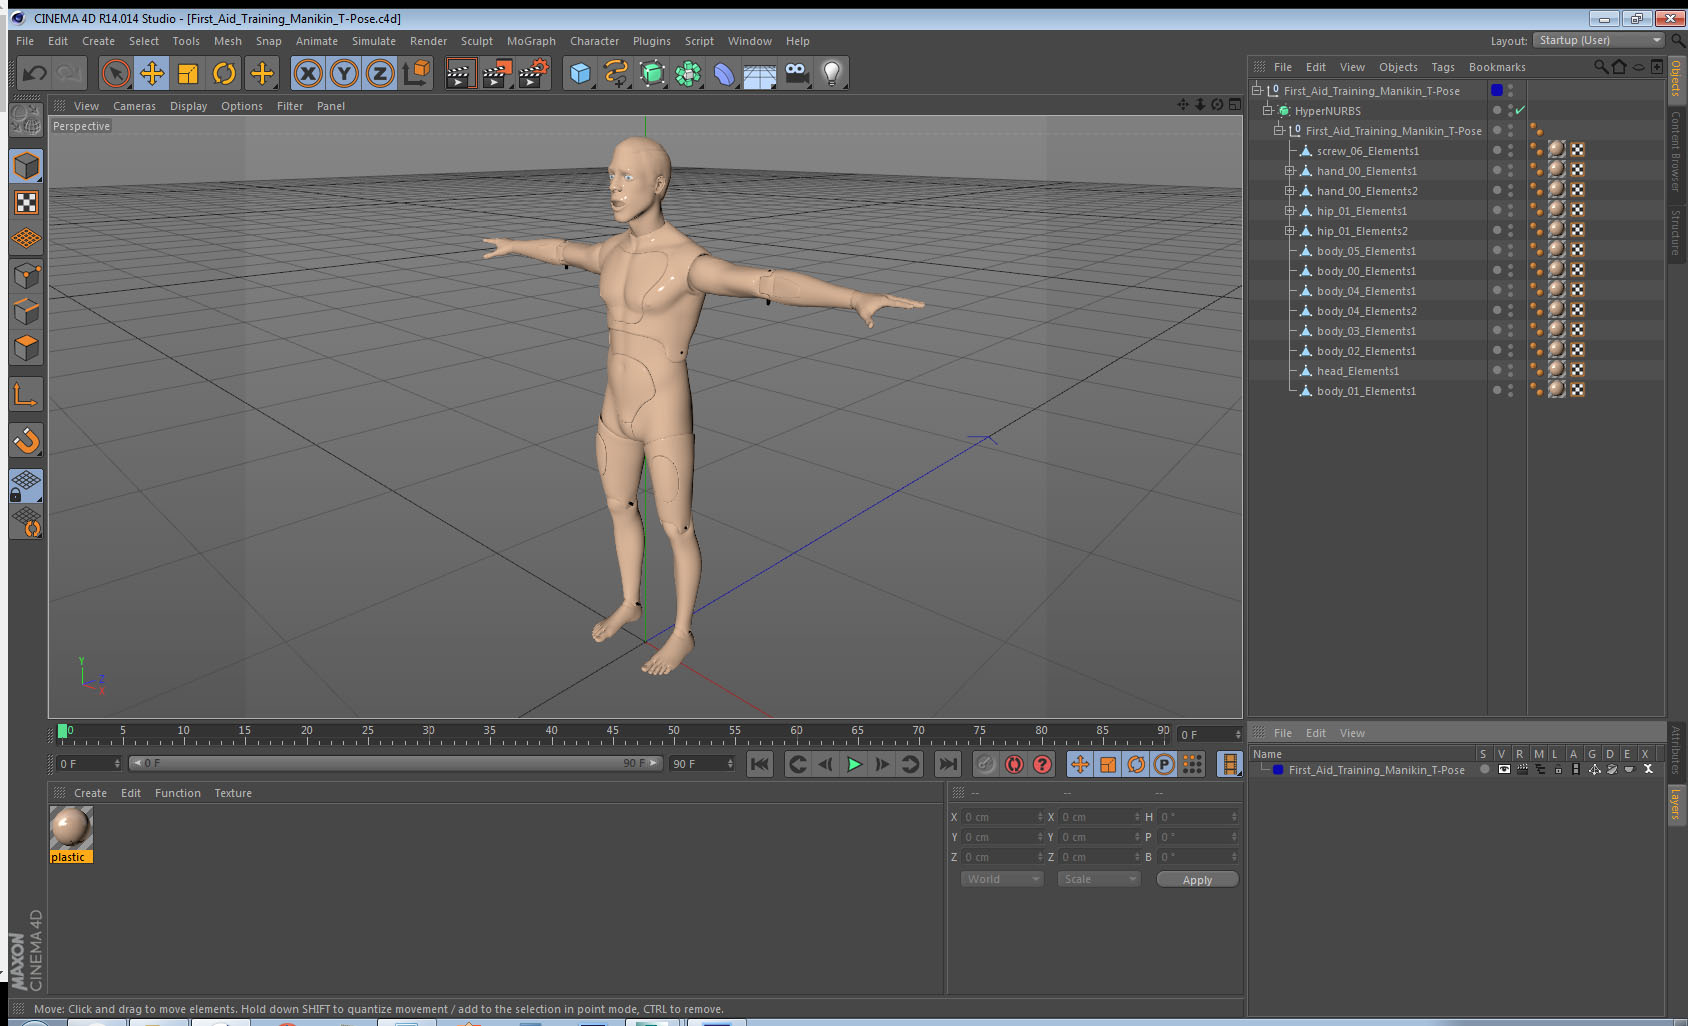Toggle Y axis lock
The height and width of the screenshot is (1026, 1688).
tap(344, 73)
